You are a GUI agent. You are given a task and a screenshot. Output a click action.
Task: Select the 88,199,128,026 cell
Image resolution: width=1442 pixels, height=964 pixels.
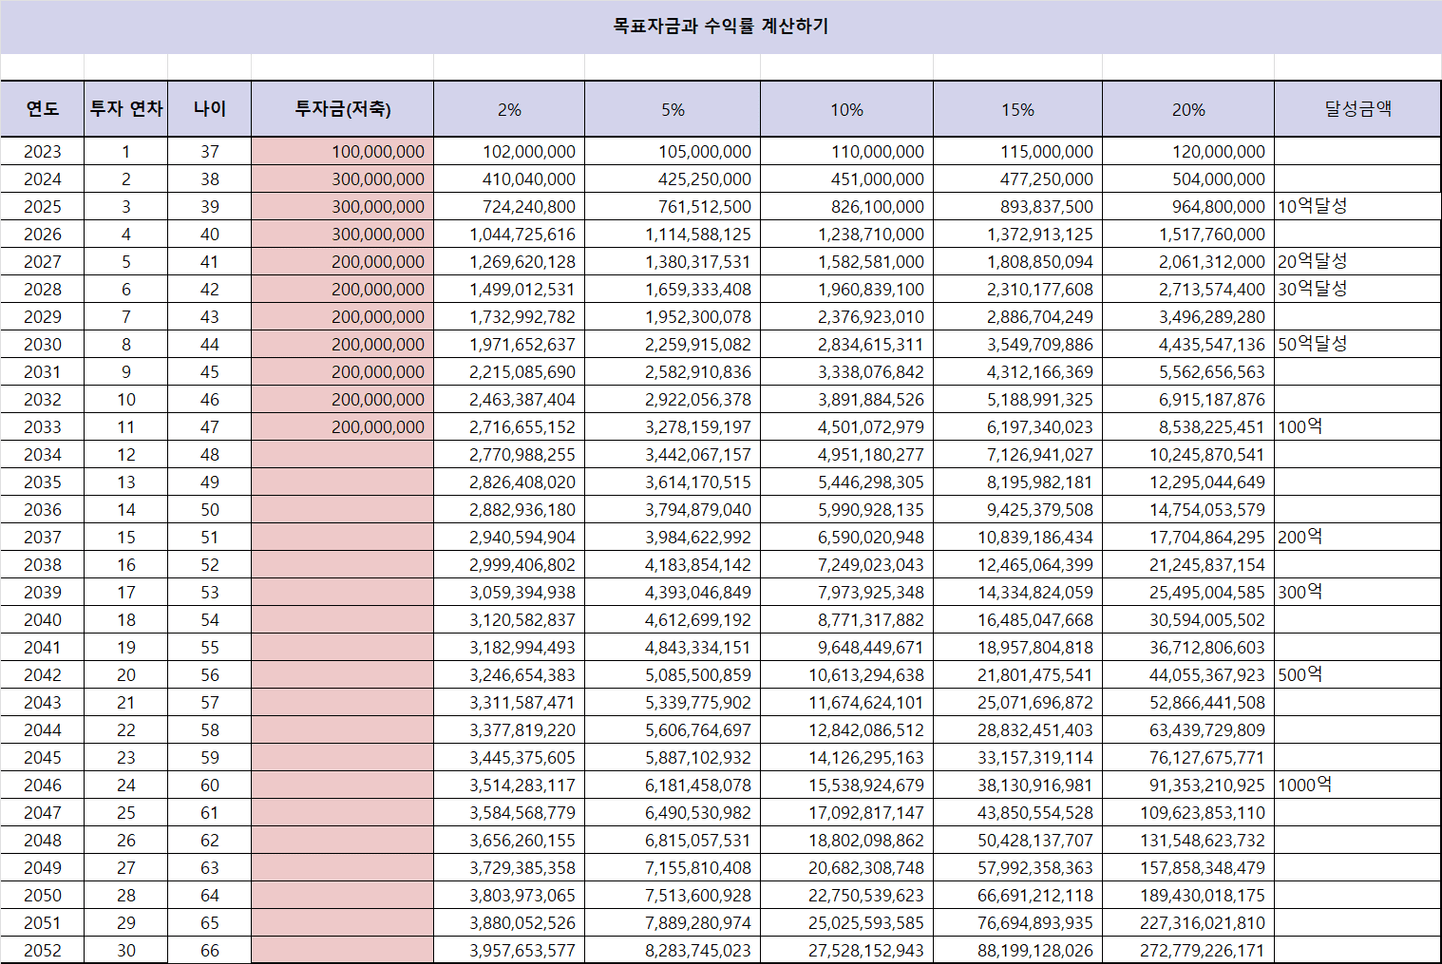pyautogui.click(x=1018, y=951)
